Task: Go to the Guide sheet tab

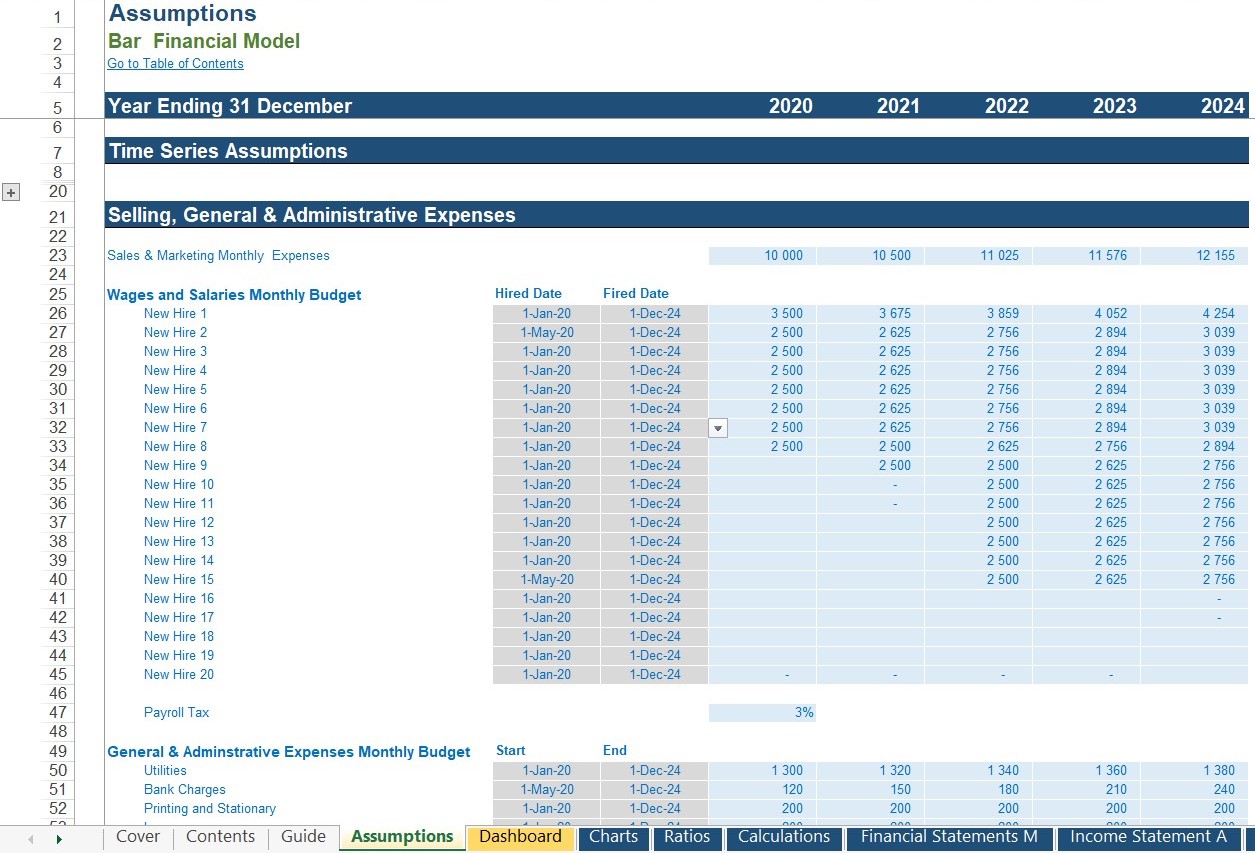Action: point(303,837)
